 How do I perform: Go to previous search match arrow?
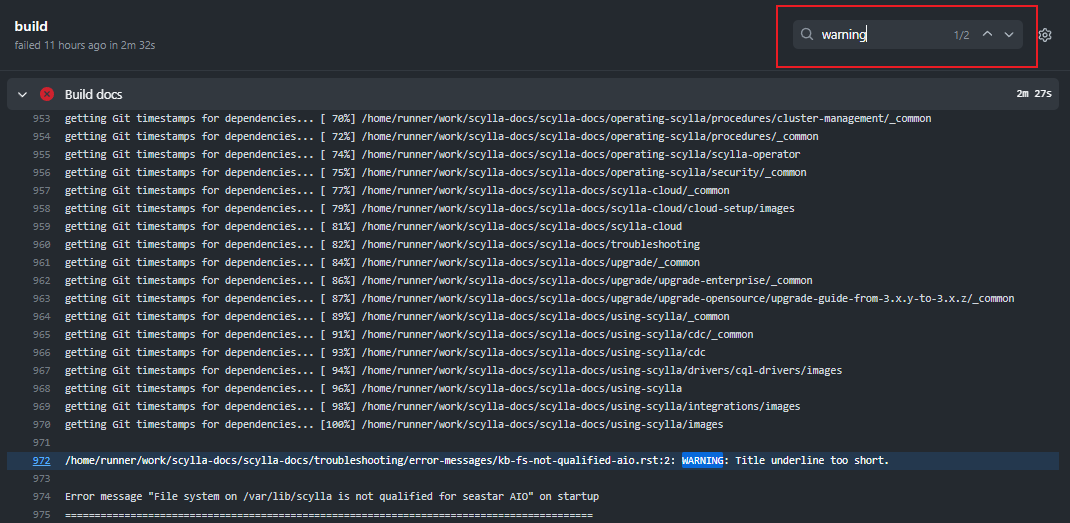pos(987,35)
